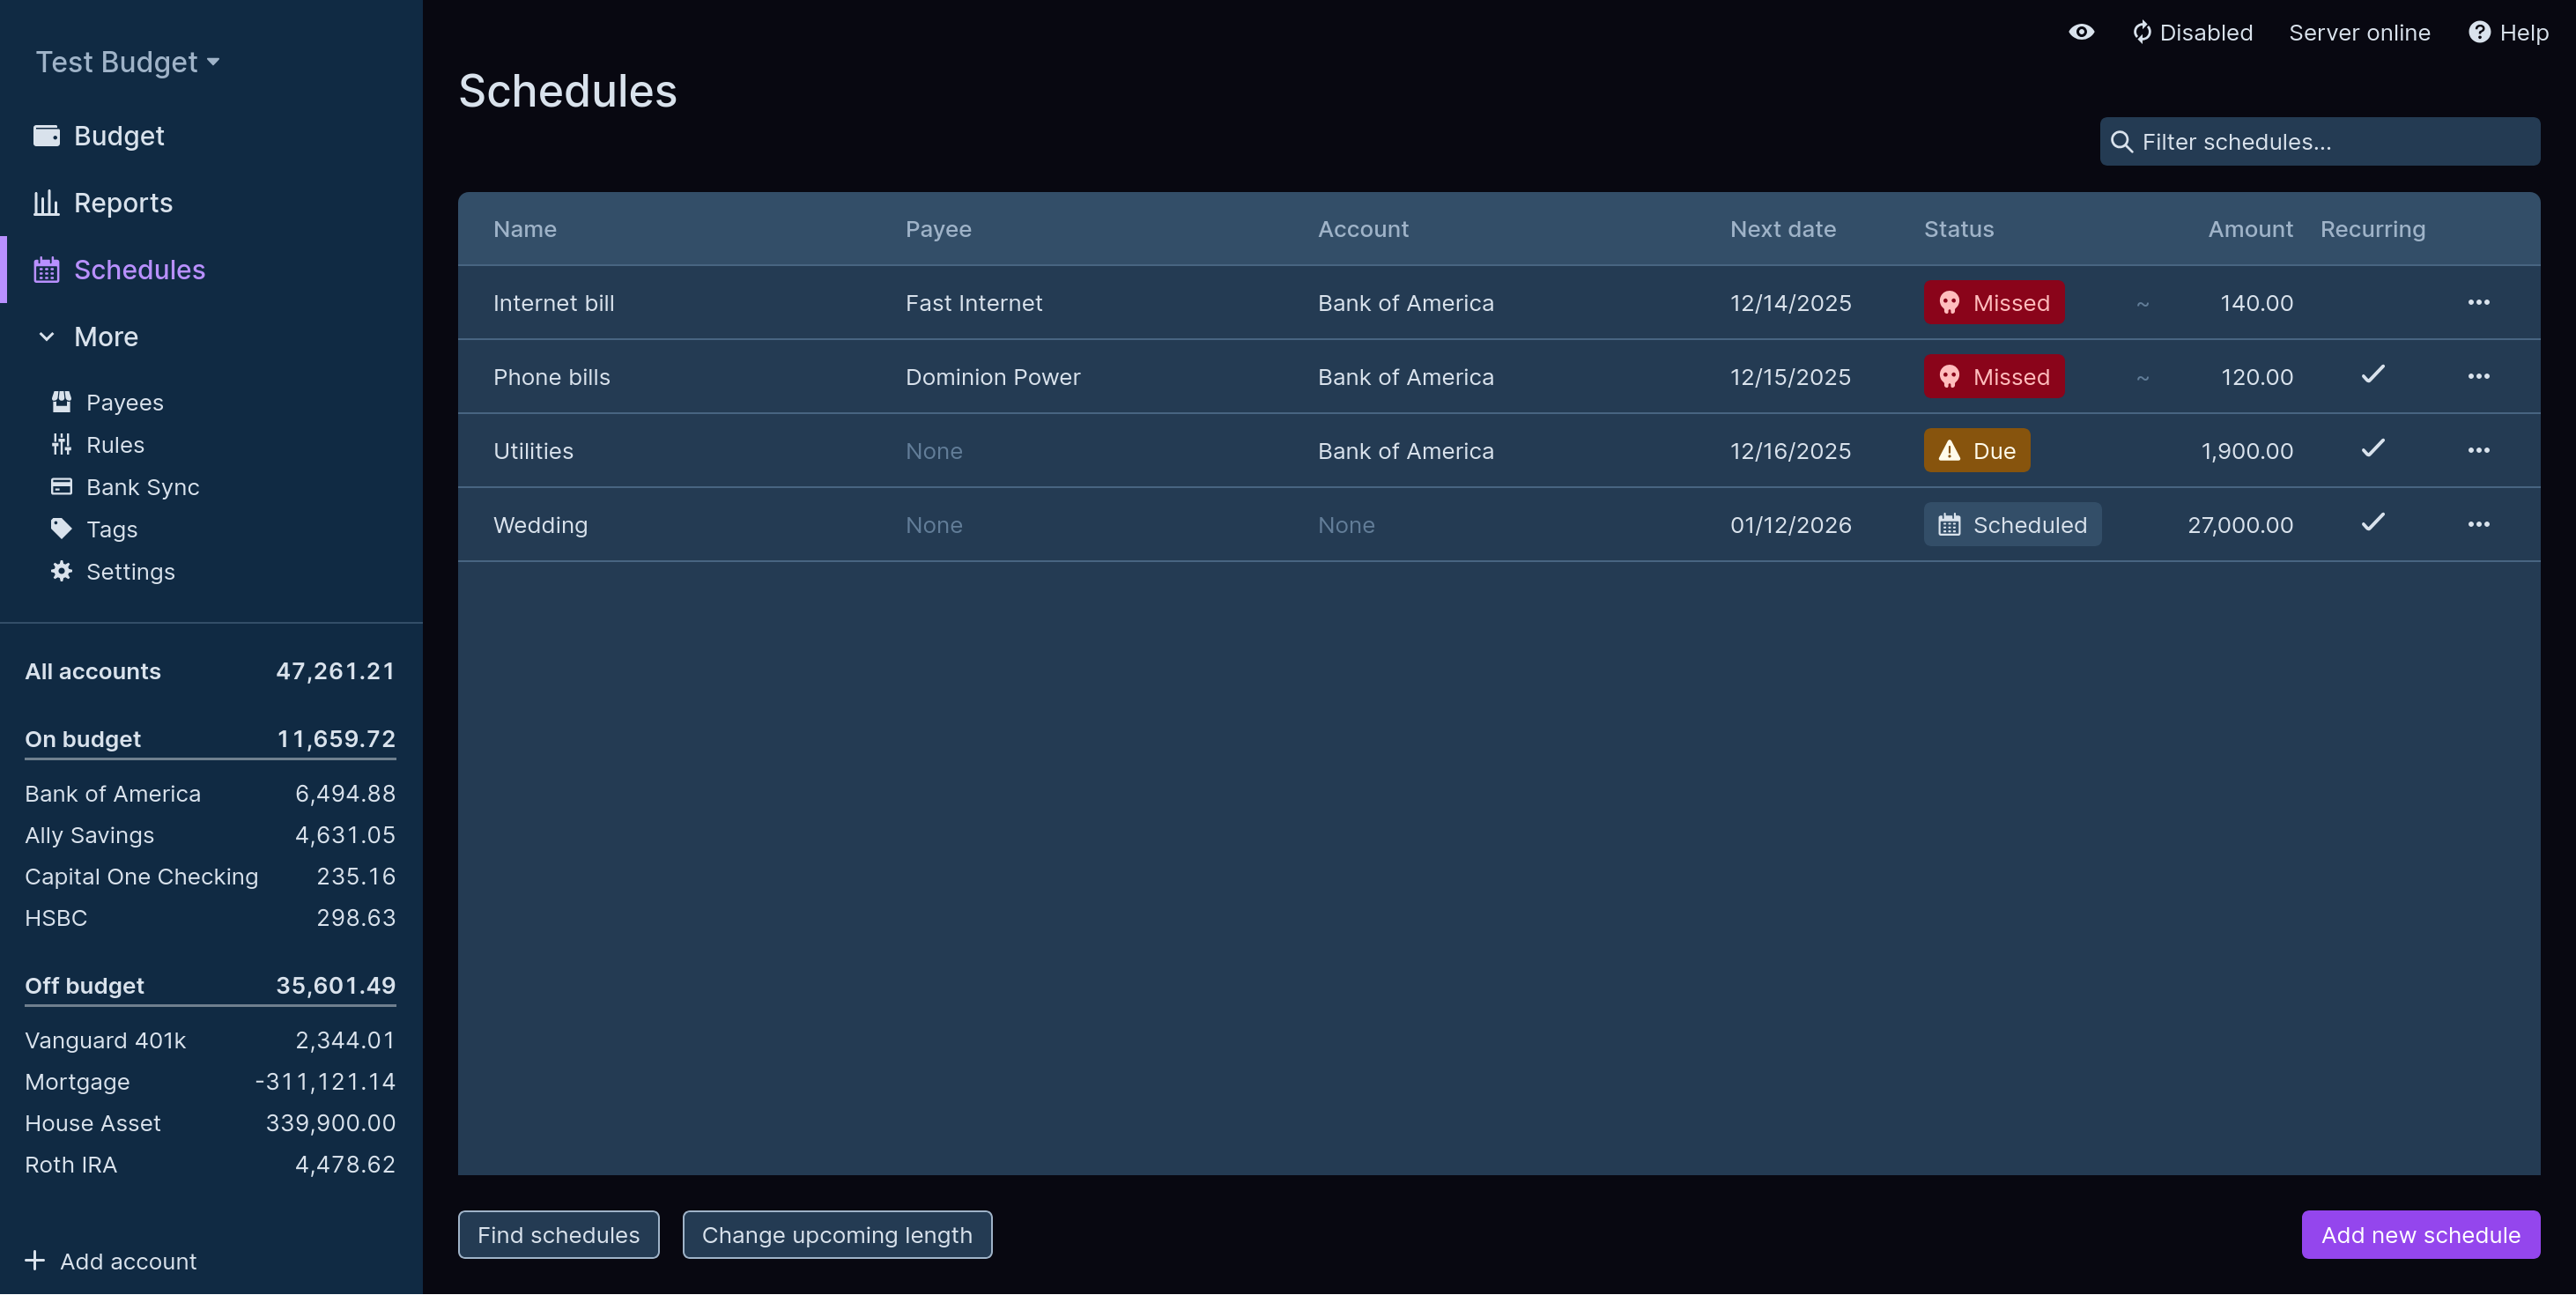
Task: Click the Change upcoming length button
Action: click(837, 1234)
